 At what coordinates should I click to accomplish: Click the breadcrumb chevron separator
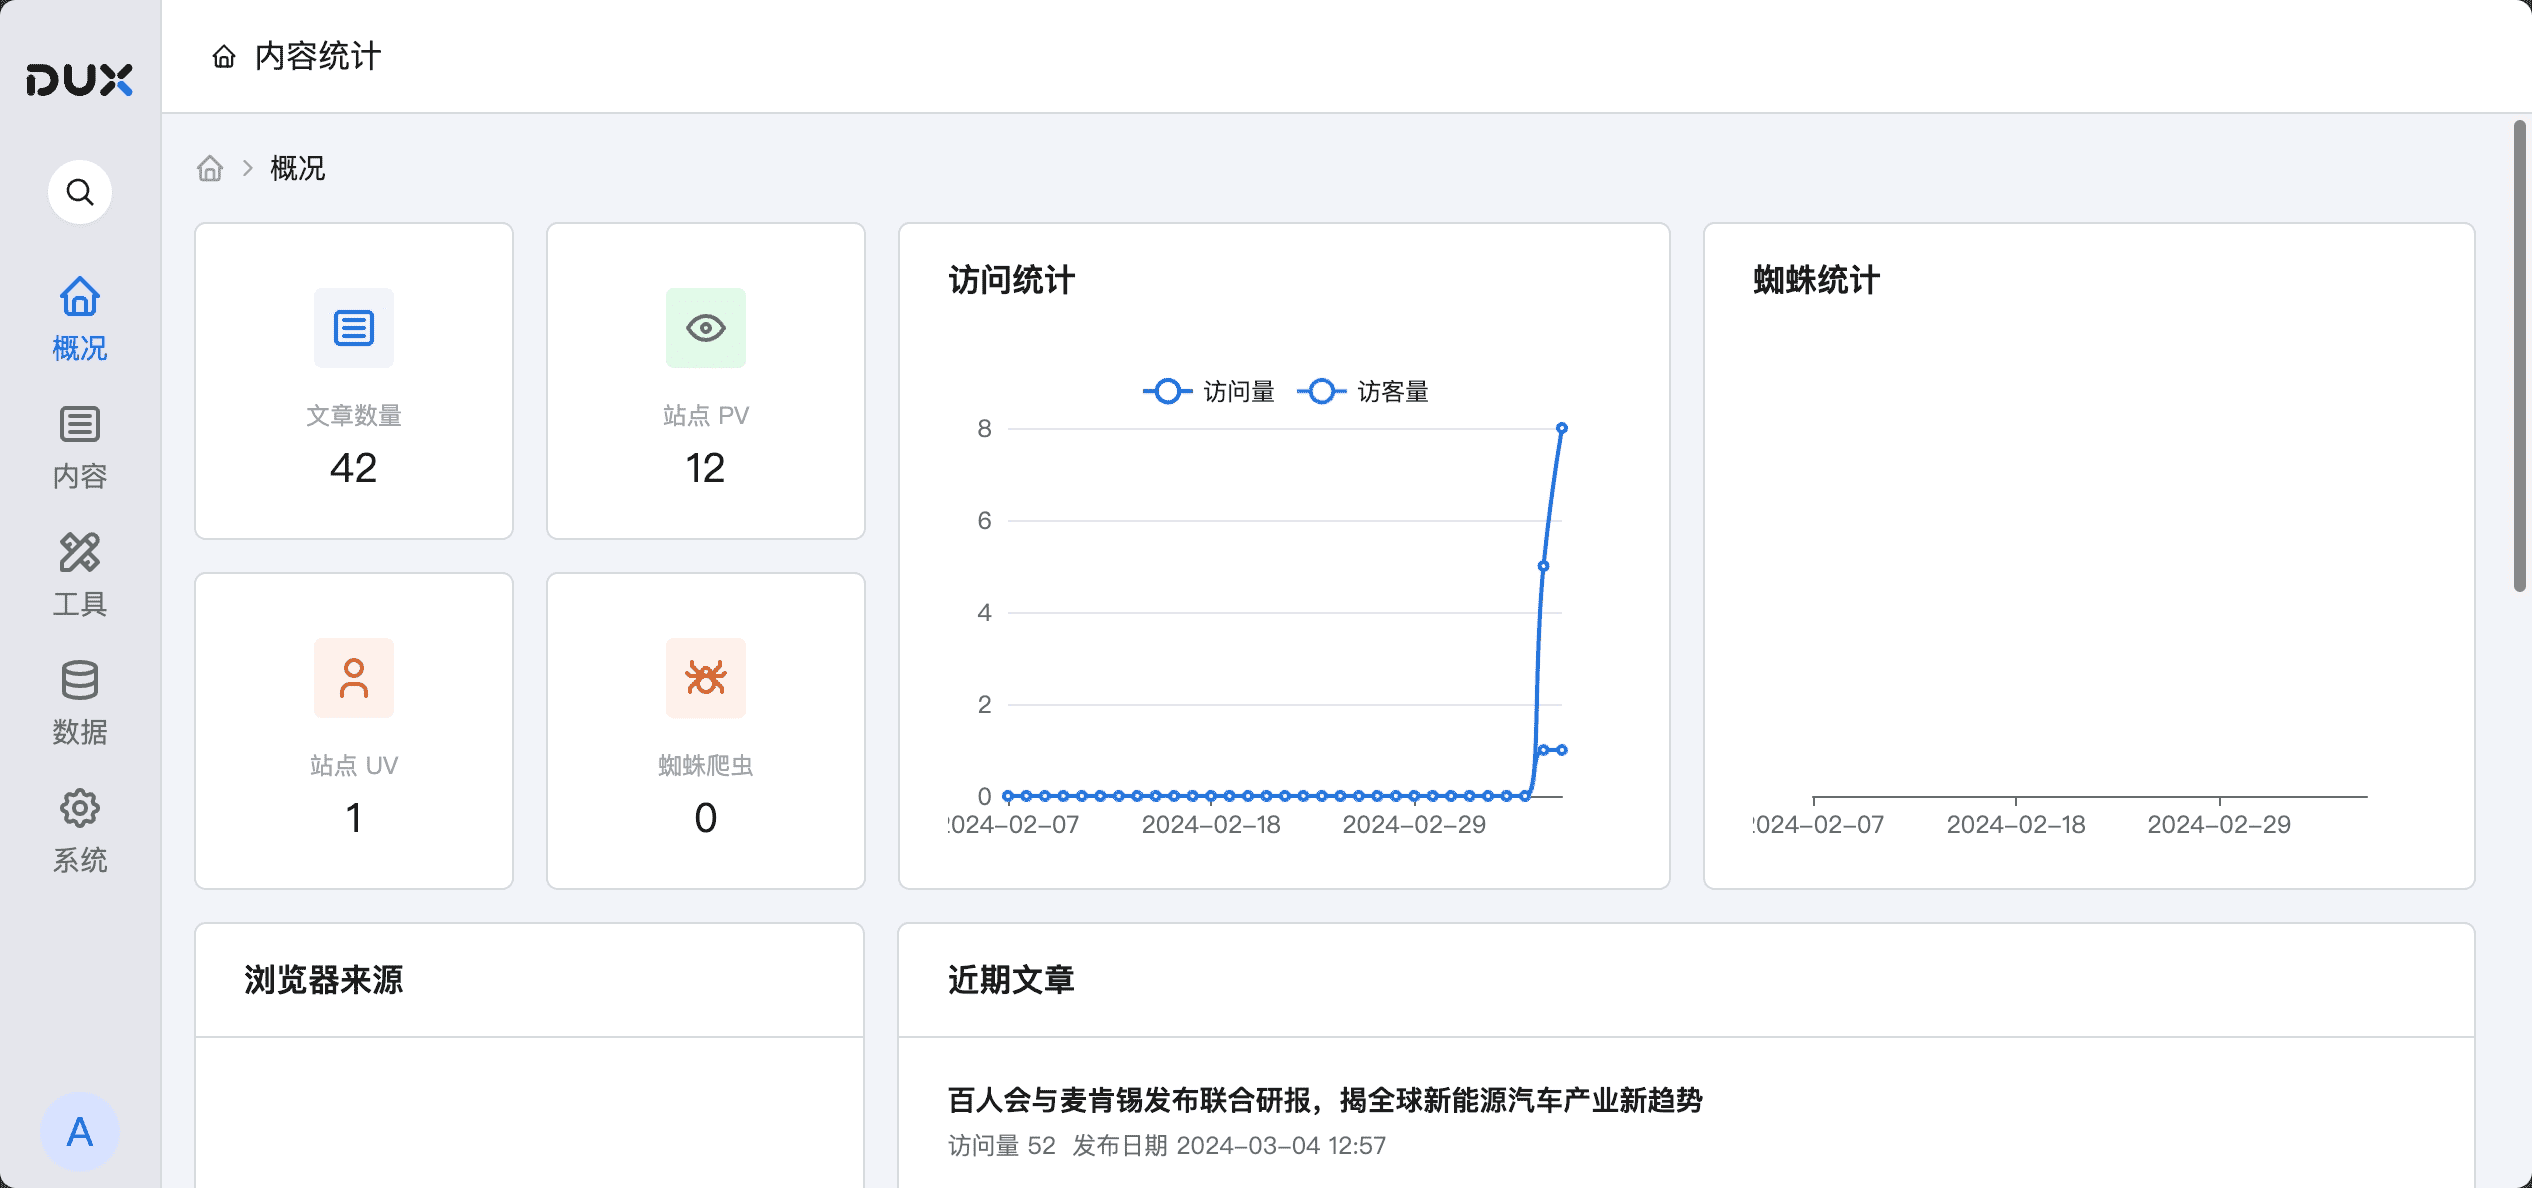click(248, 168)
